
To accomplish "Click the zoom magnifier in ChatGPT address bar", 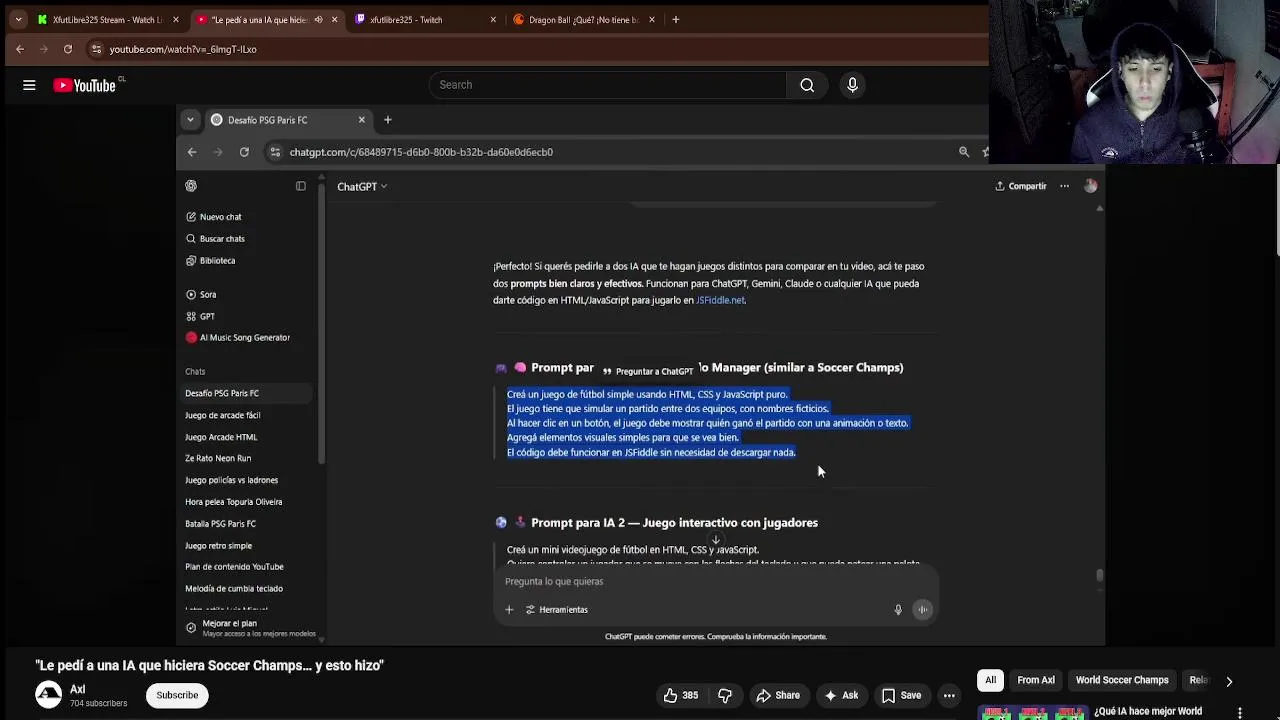I will [x=964, y=152].
